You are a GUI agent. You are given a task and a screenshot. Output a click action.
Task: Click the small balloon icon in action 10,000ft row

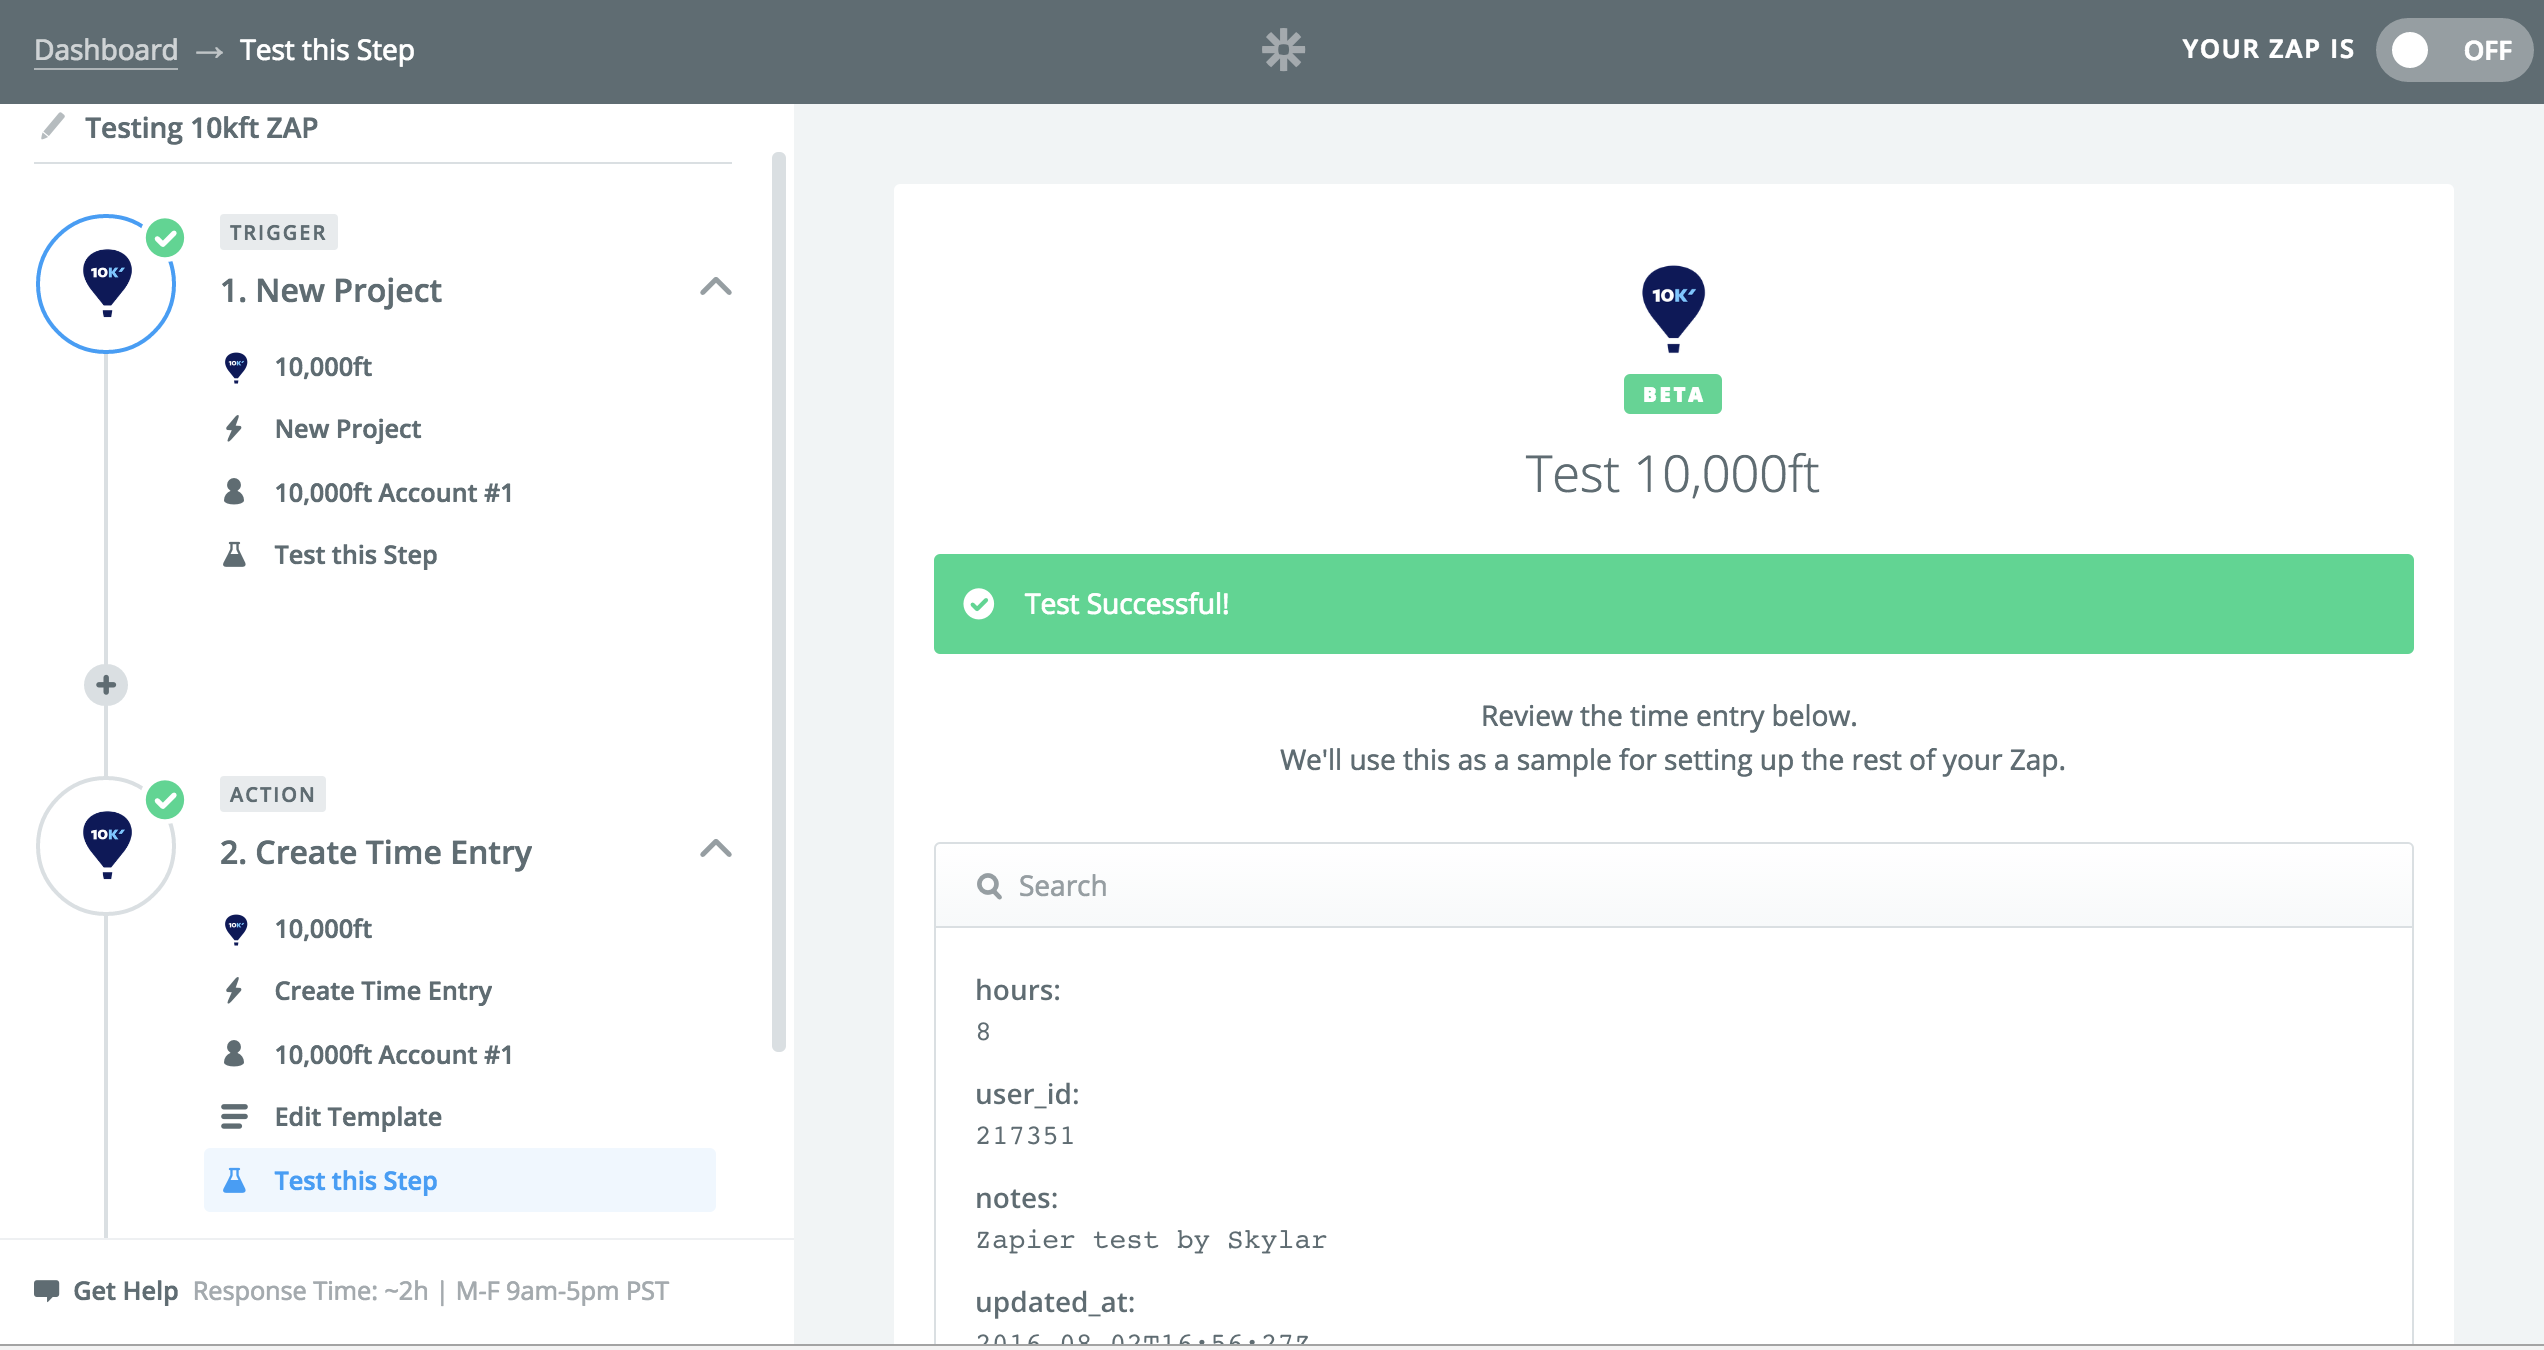click(236, 929)
